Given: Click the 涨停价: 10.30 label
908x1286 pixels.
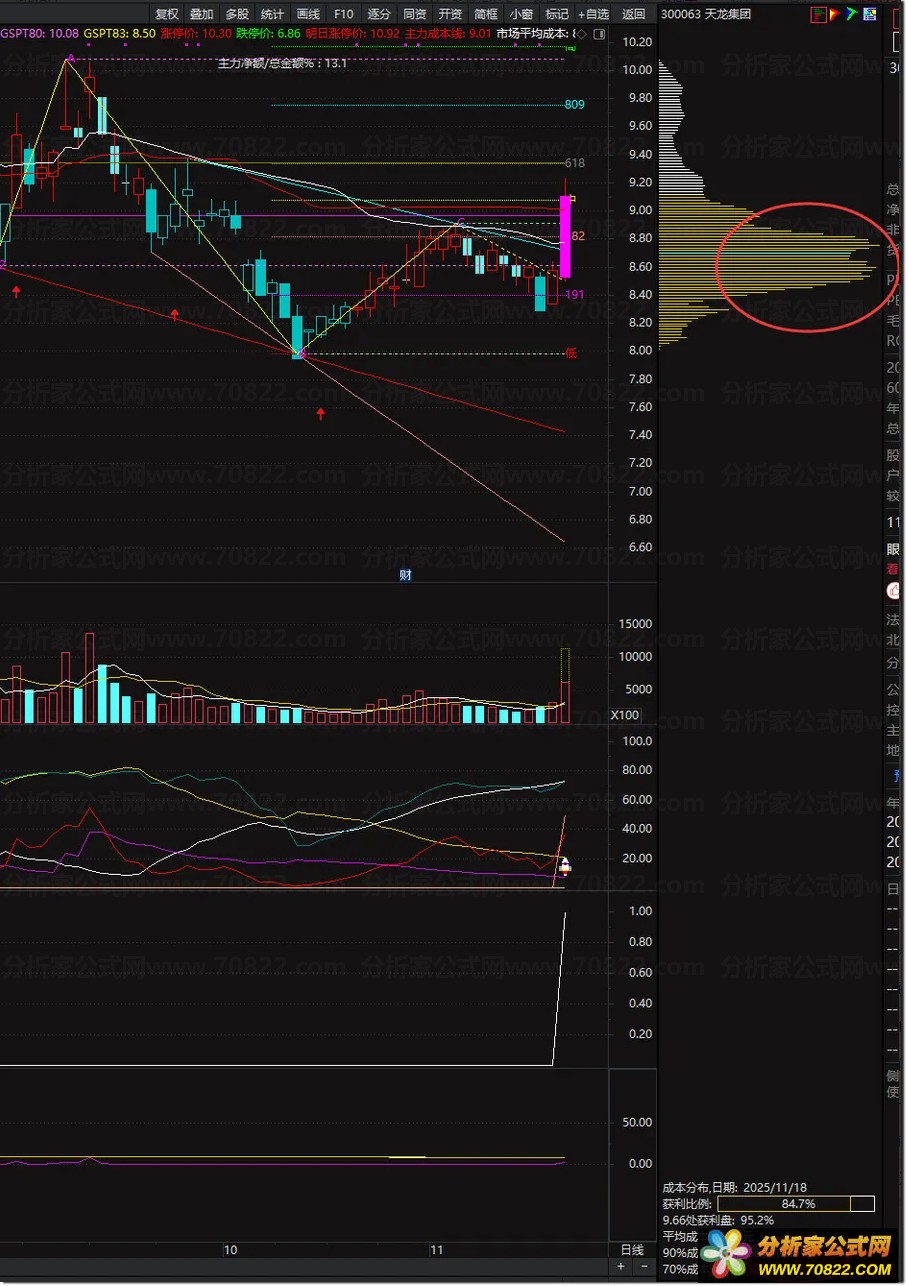Looking at the screenshot, I should [196, 33].
